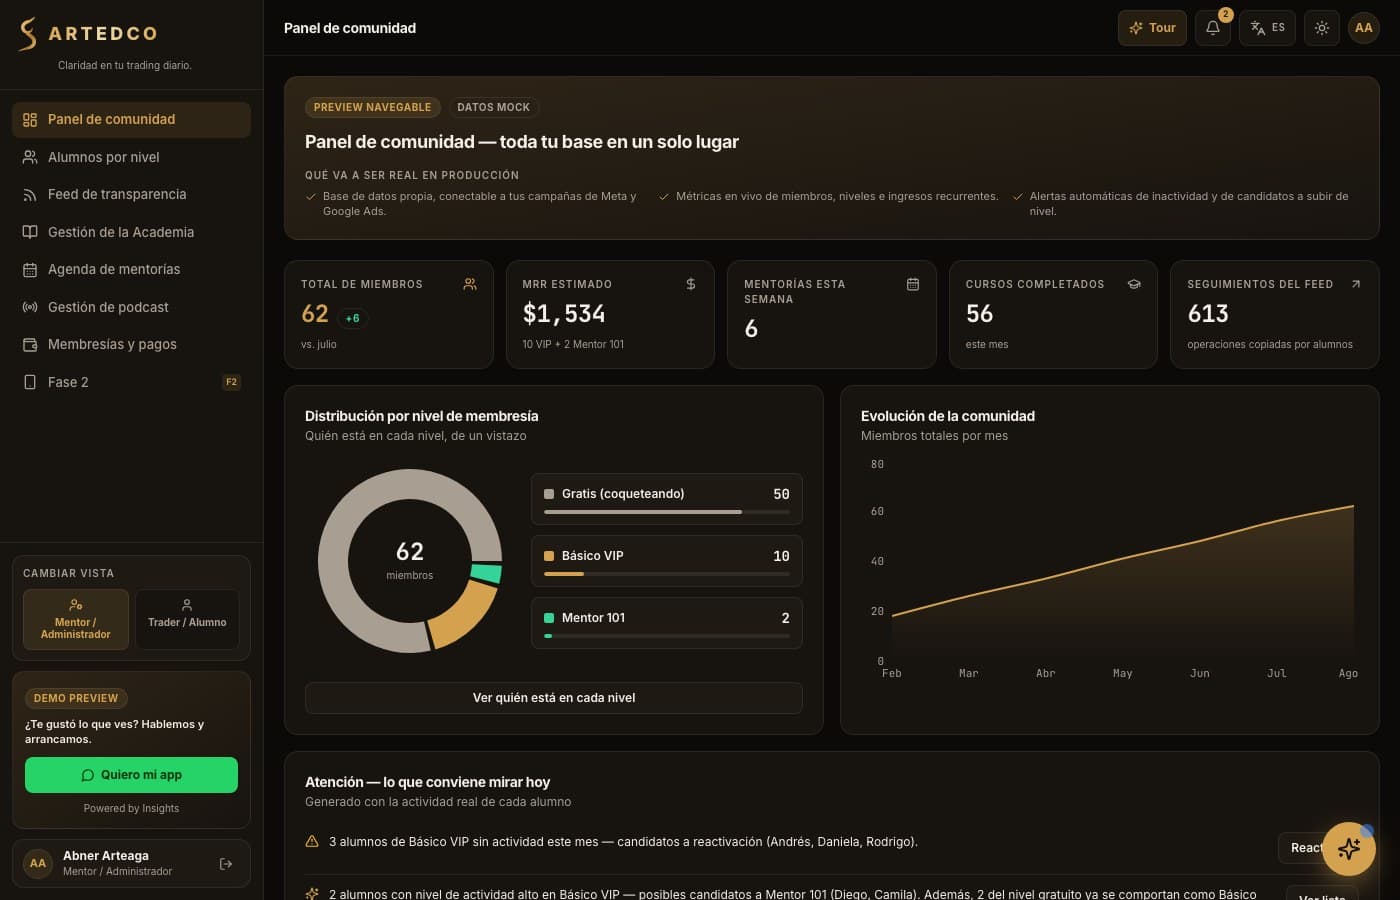Click Powered by Insights link
Viewport: 1400px width, 900px height.
point(131,808)
